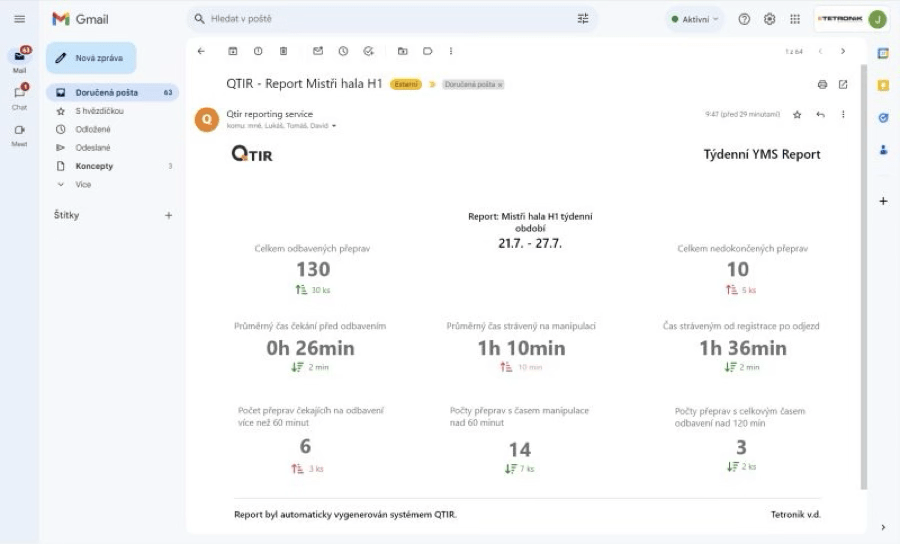The width and height of the screenshot is (900, 544).
Task: Open Tasks in the side panel
Action: pos(883,118)
